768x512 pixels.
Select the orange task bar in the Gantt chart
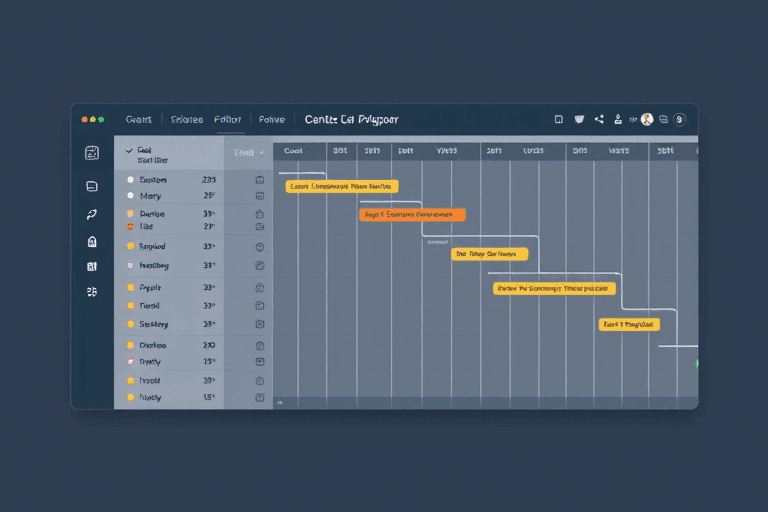[412, 214]
